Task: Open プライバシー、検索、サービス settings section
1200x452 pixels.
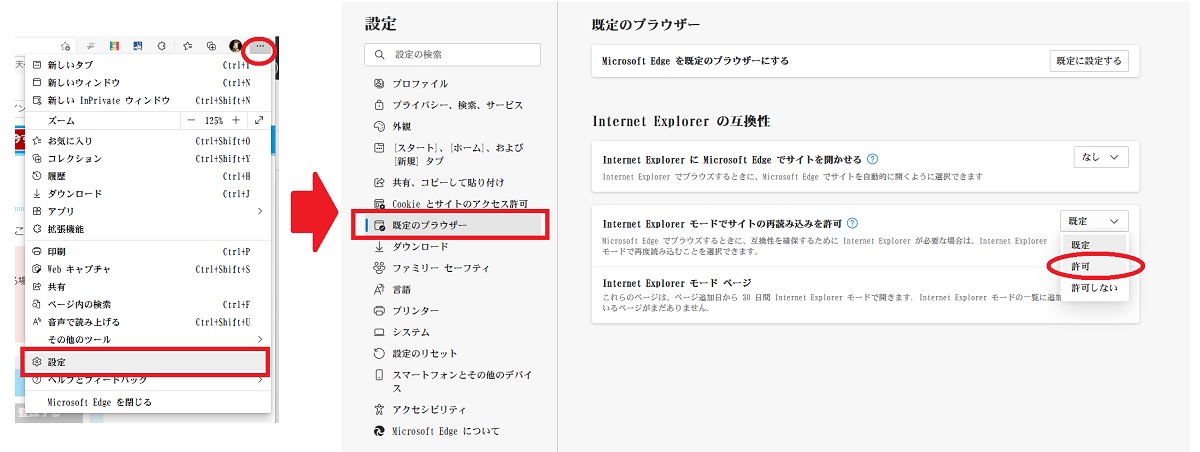Action: tap(453, 105)
